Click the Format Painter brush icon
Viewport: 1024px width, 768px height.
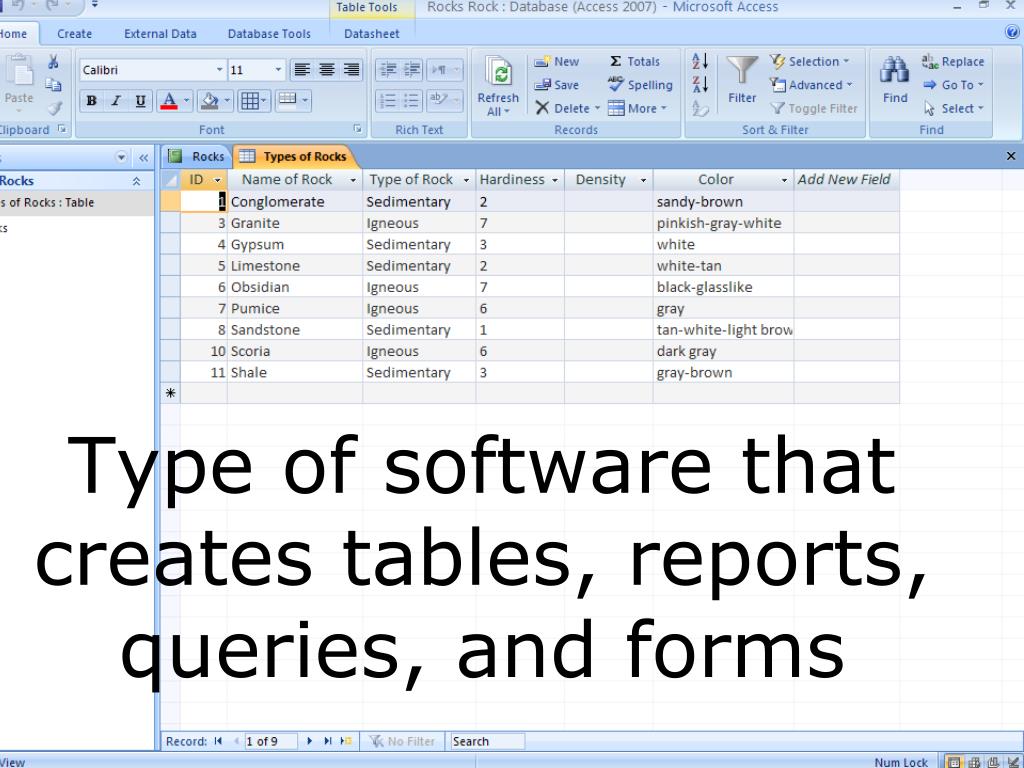(x=55, y=108)
